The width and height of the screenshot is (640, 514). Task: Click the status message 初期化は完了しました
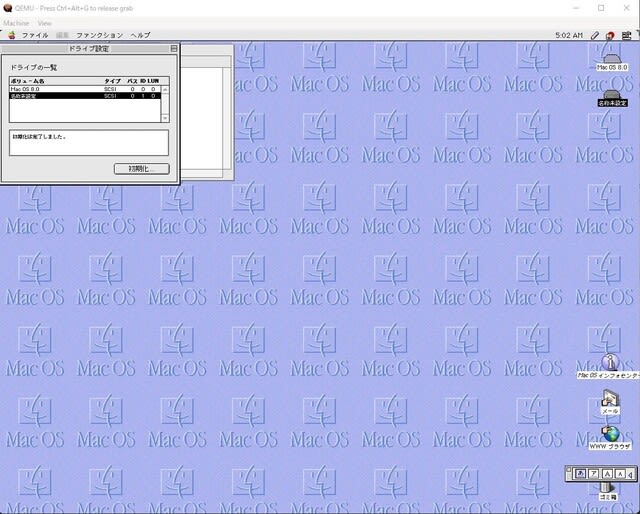coord(39,137)
